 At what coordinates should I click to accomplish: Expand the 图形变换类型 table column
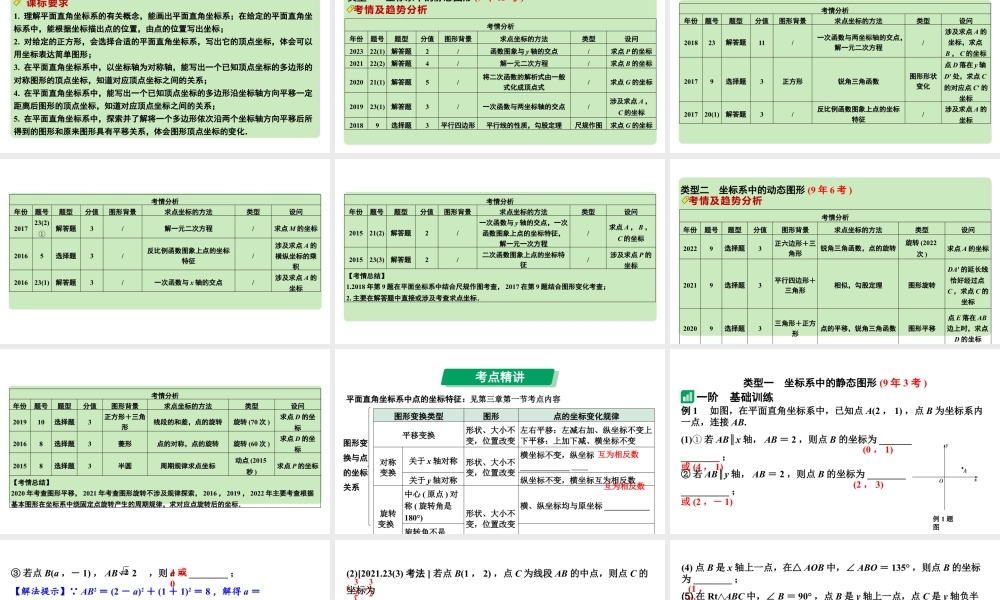click(421, 415)
